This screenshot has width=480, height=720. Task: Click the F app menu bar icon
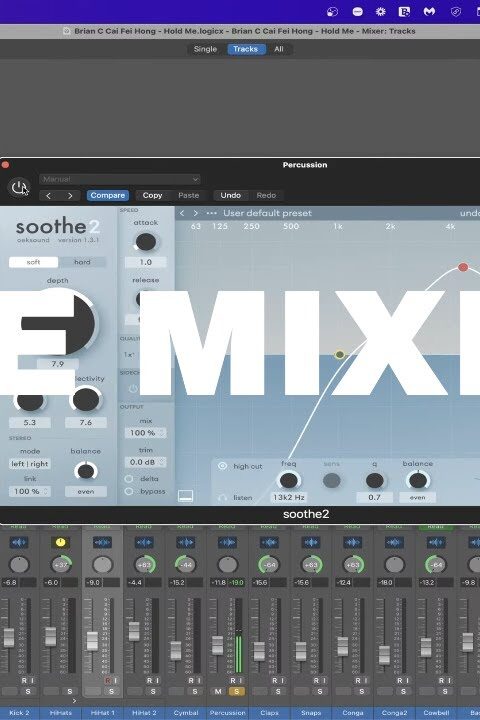pyautogui.click(x=404, y=11)
